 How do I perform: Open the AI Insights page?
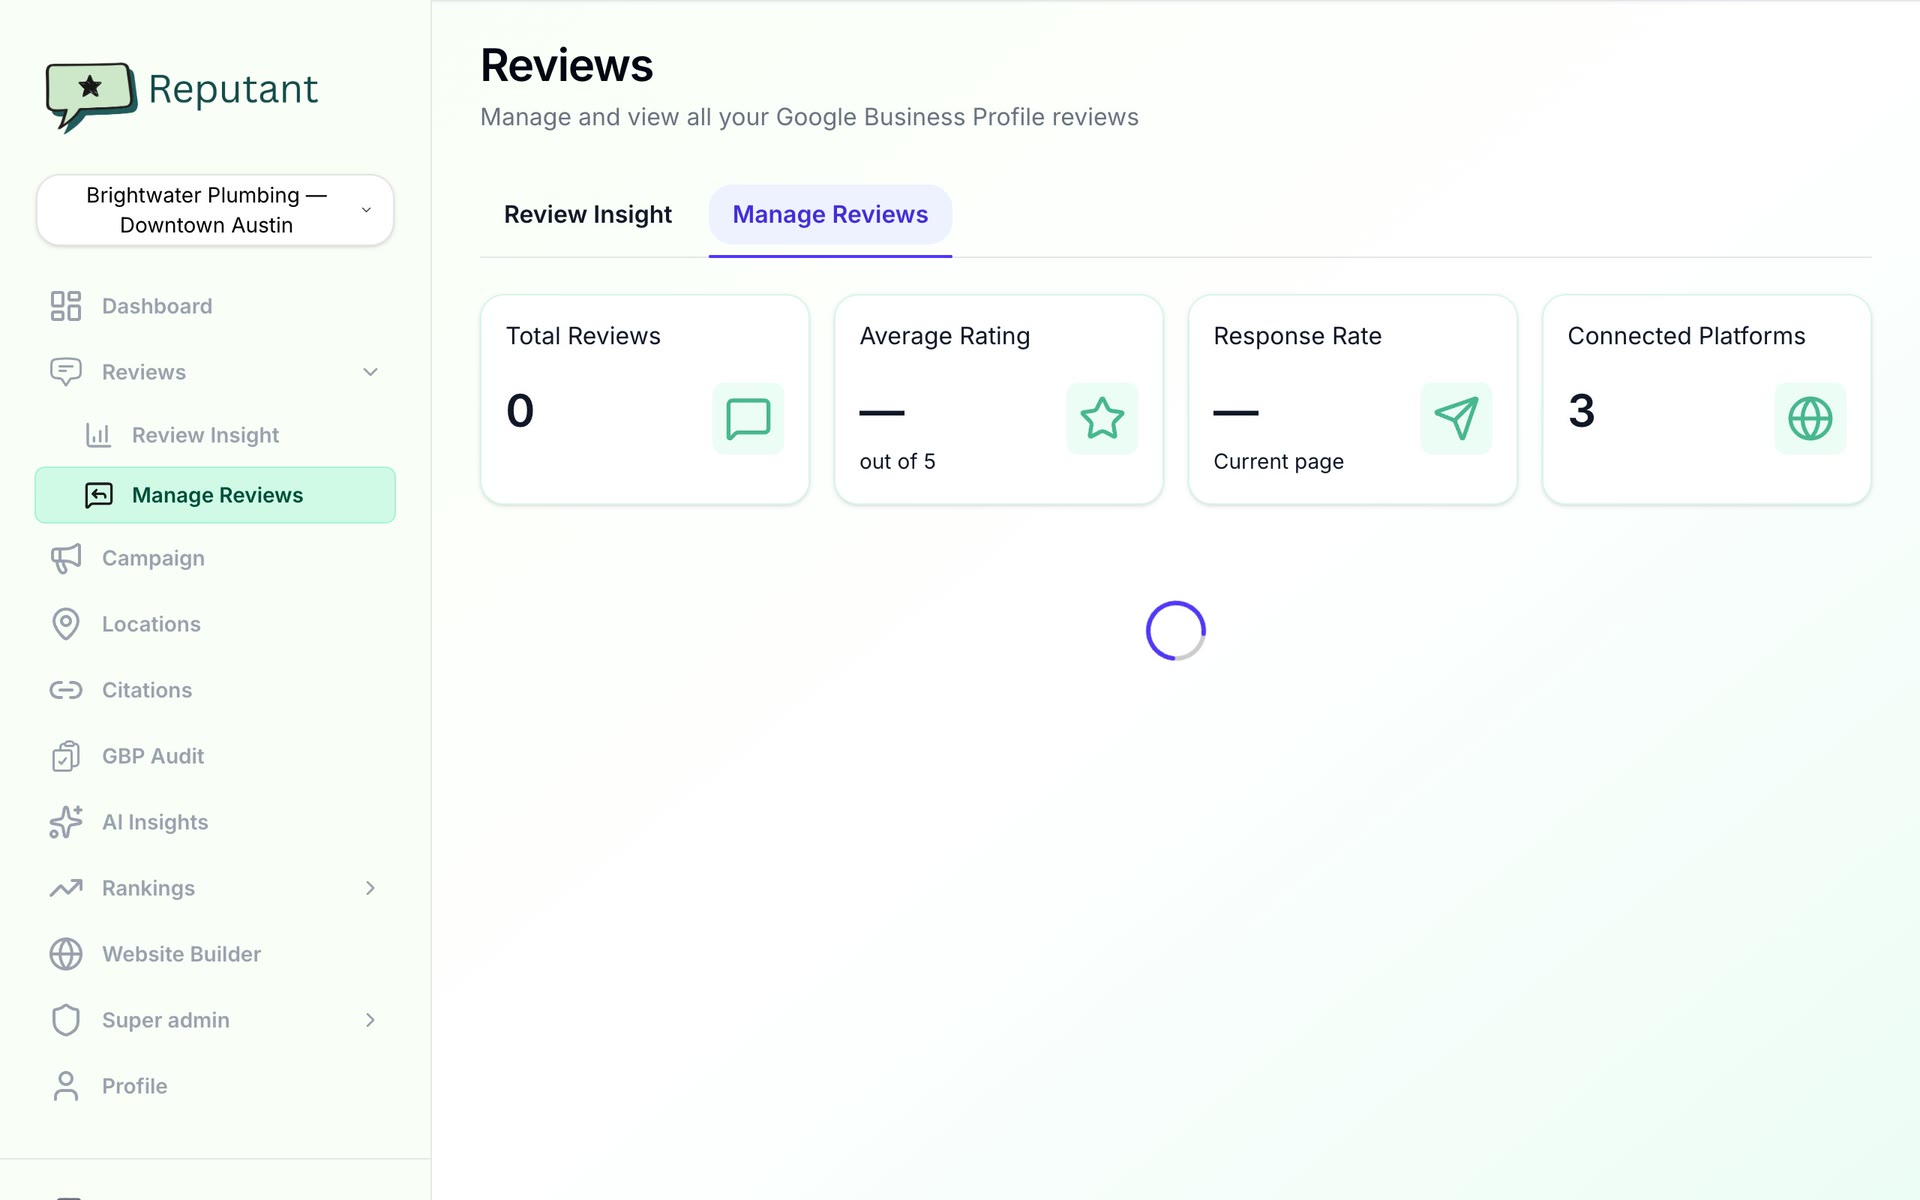pos(215,822)
